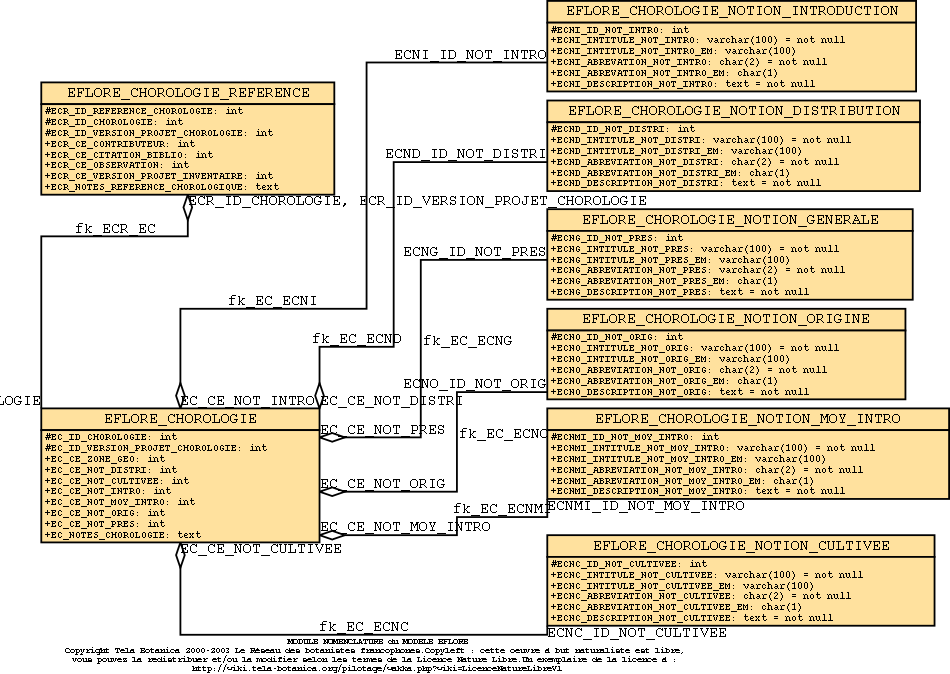Viewport: 950px width, 674px height.
Task: Click the diamond beside EC_CE_NOT_ORIG label
Action: tap(332, 490)
